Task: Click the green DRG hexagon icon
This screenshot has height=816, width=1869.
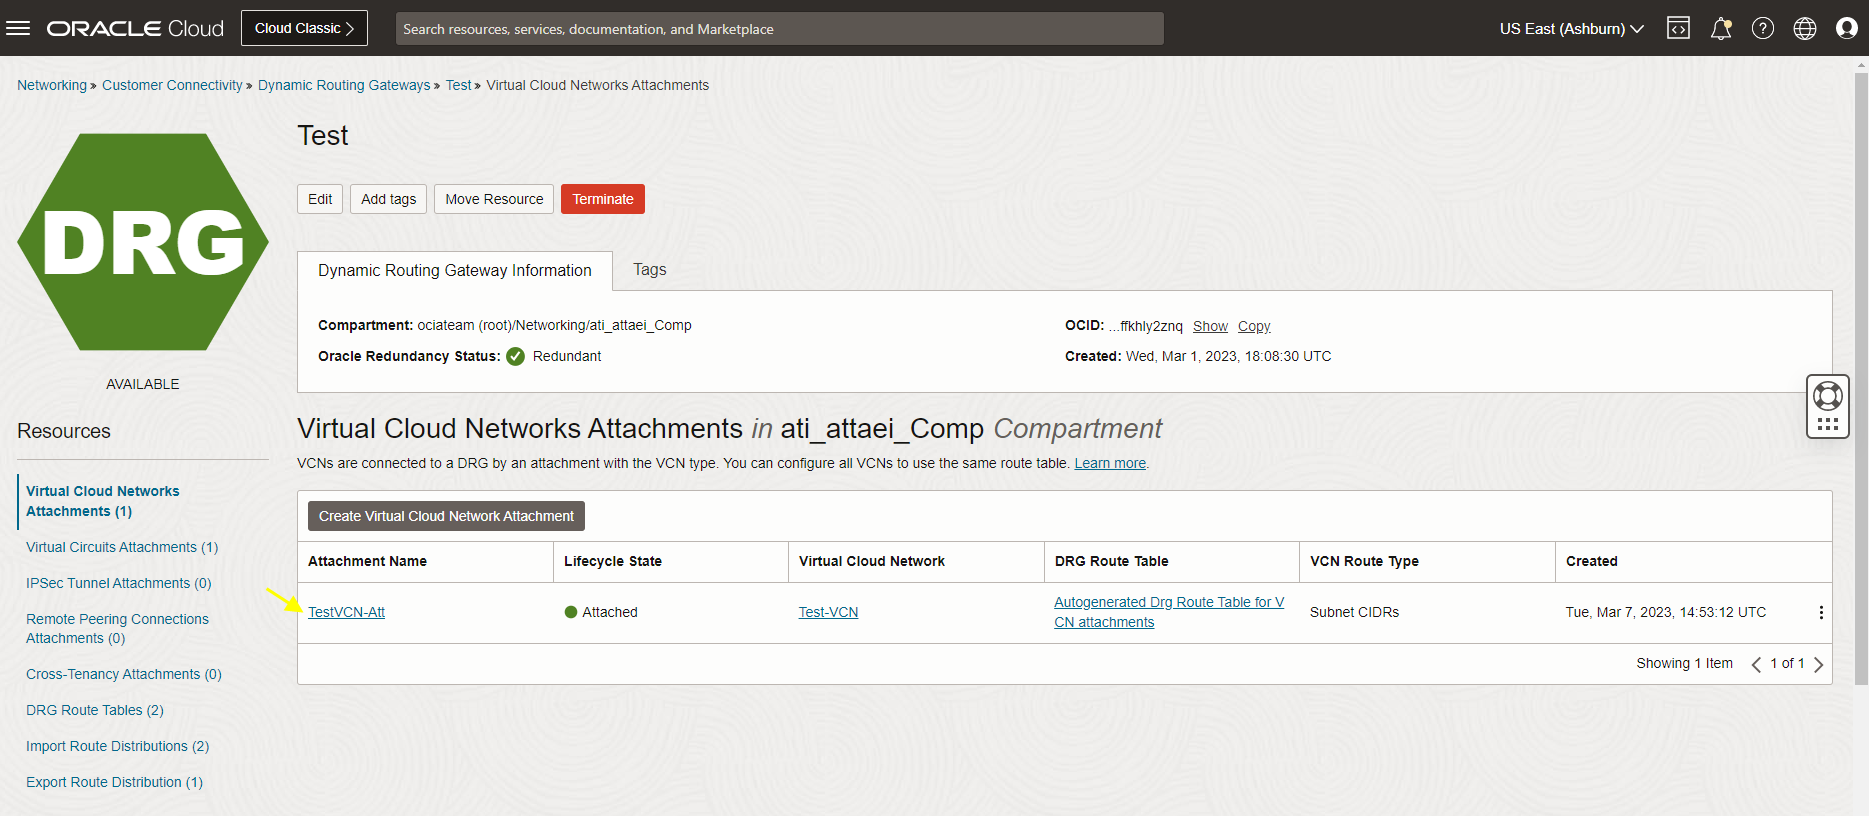Action: point(143,242)
